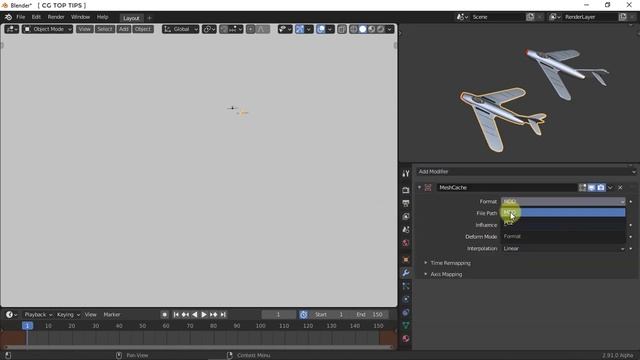Open the Edit menu
The height and width of the screenshot is (360, 640).
coord(36,17)
